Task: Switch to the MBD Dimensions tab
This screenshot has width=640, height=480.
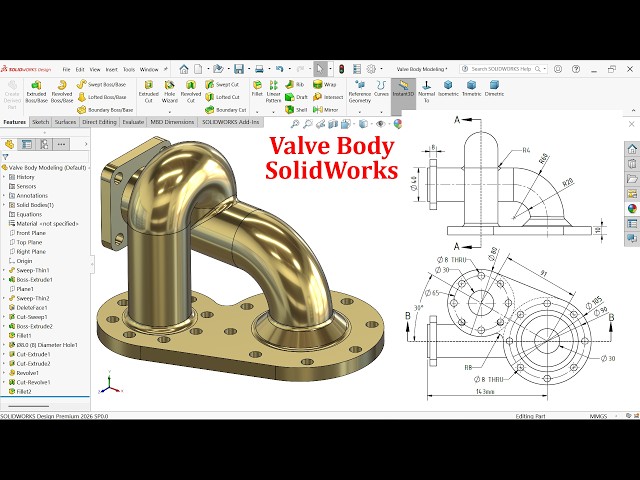Action: point(172,122)
